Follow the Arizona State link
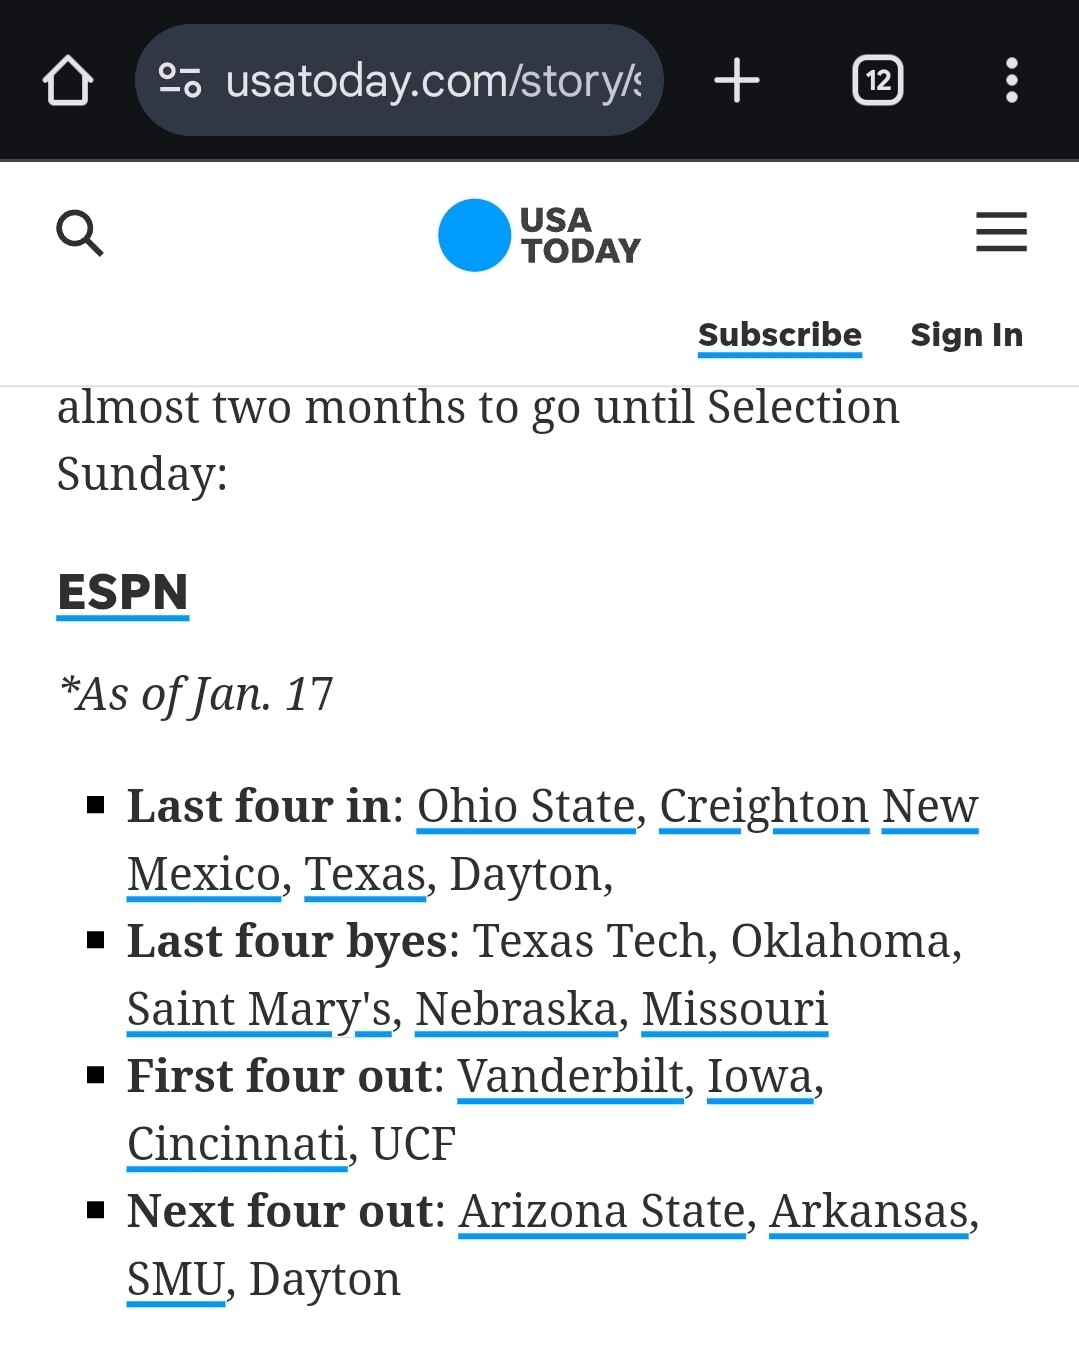Screen dimensions: 1079x1353 click(603, 1211)
